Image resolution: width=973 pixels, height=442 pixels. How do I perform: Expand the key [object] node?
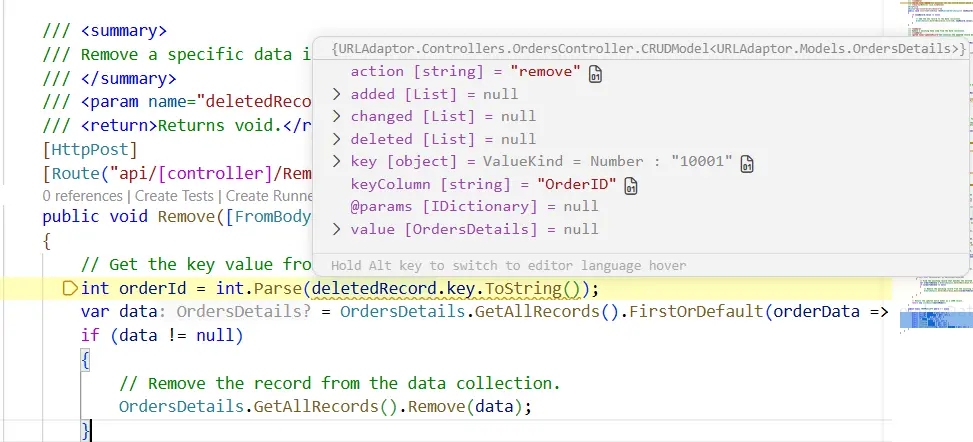[336, 161]
